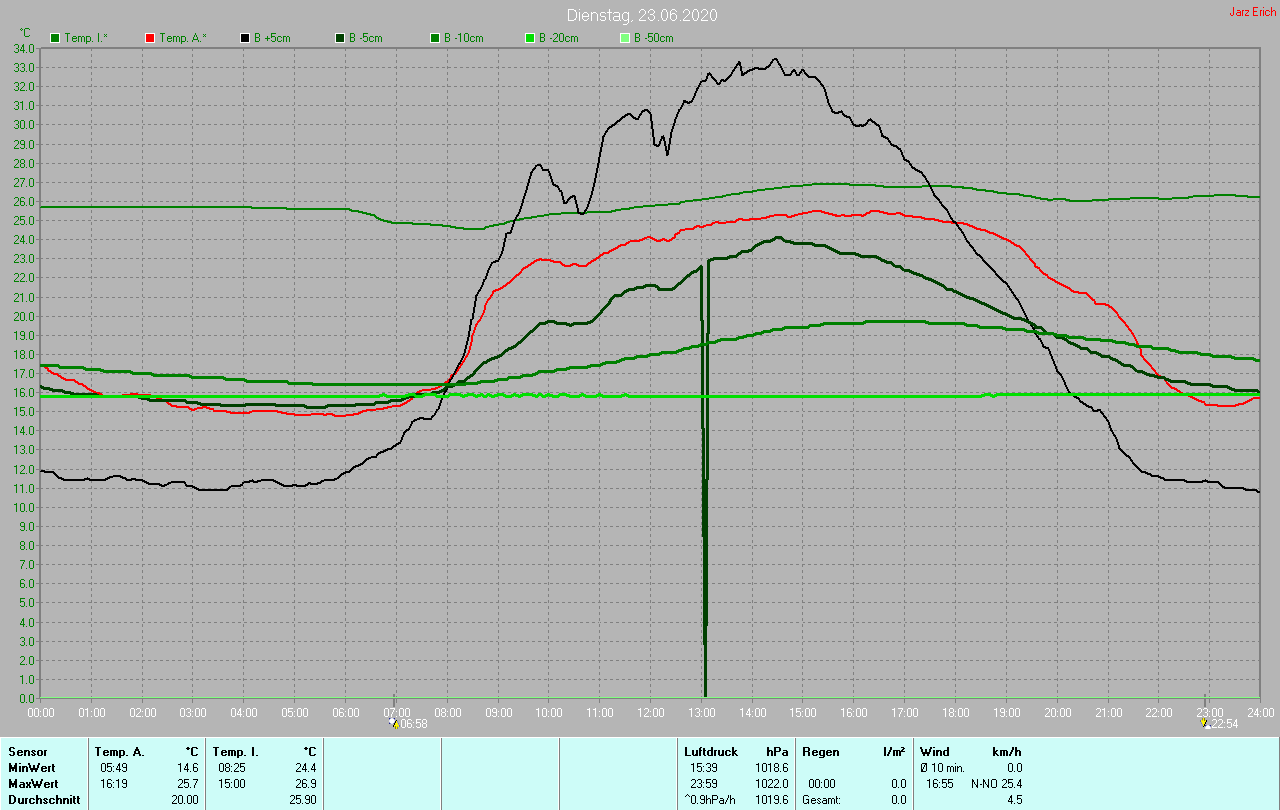Click the sunset icon at 22:54
The height and width of the screenshot is (810, 1280).
(x=1205, y=723)
